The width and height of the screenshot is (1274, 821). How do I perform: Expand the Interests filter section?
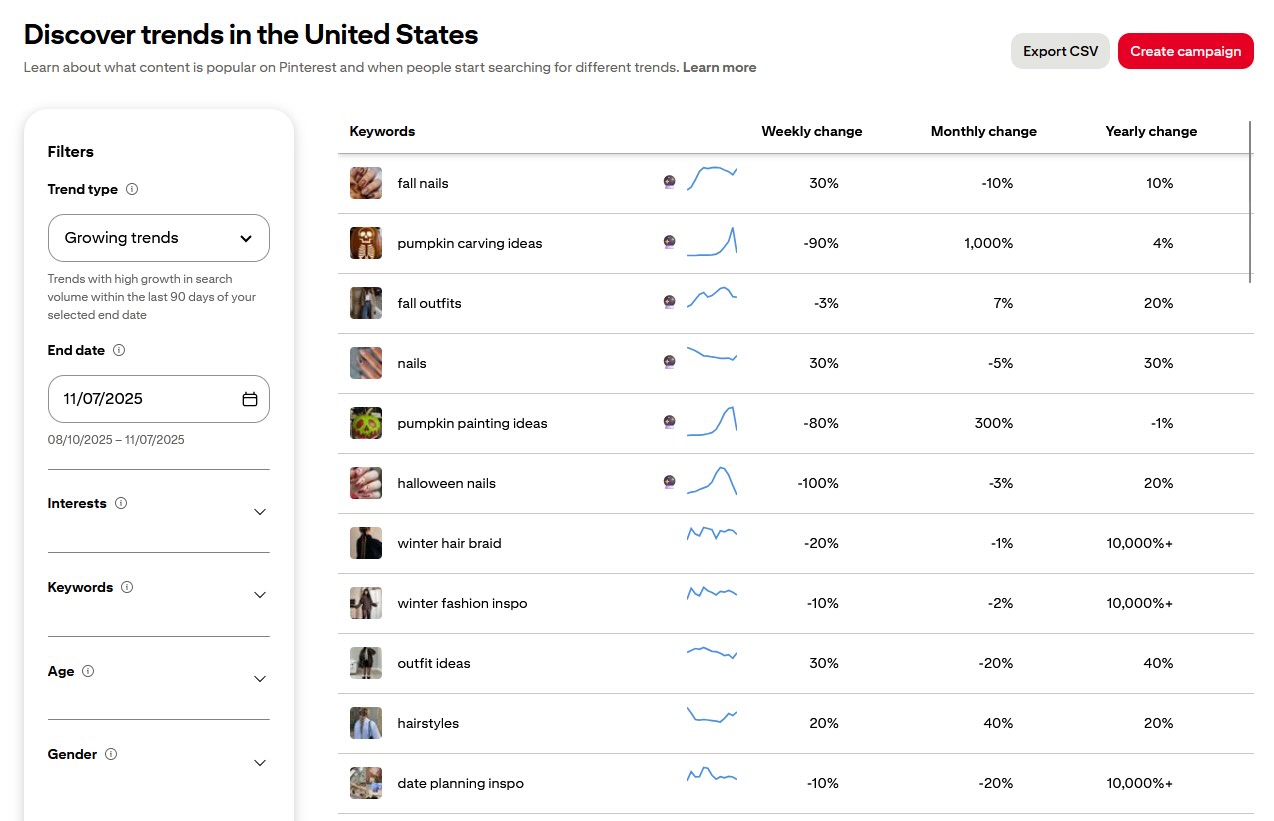pos(260,511)
